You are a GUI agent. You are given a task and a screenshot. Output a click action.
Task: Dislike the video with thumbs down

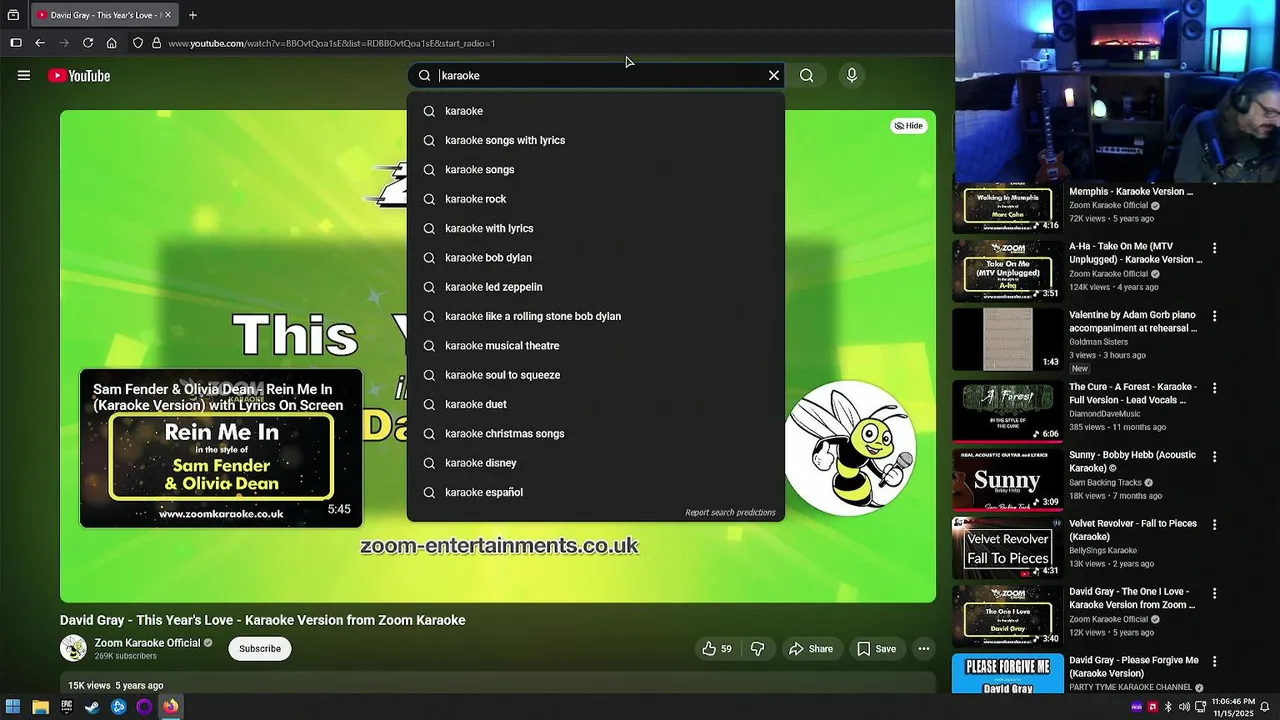(757, 649)
